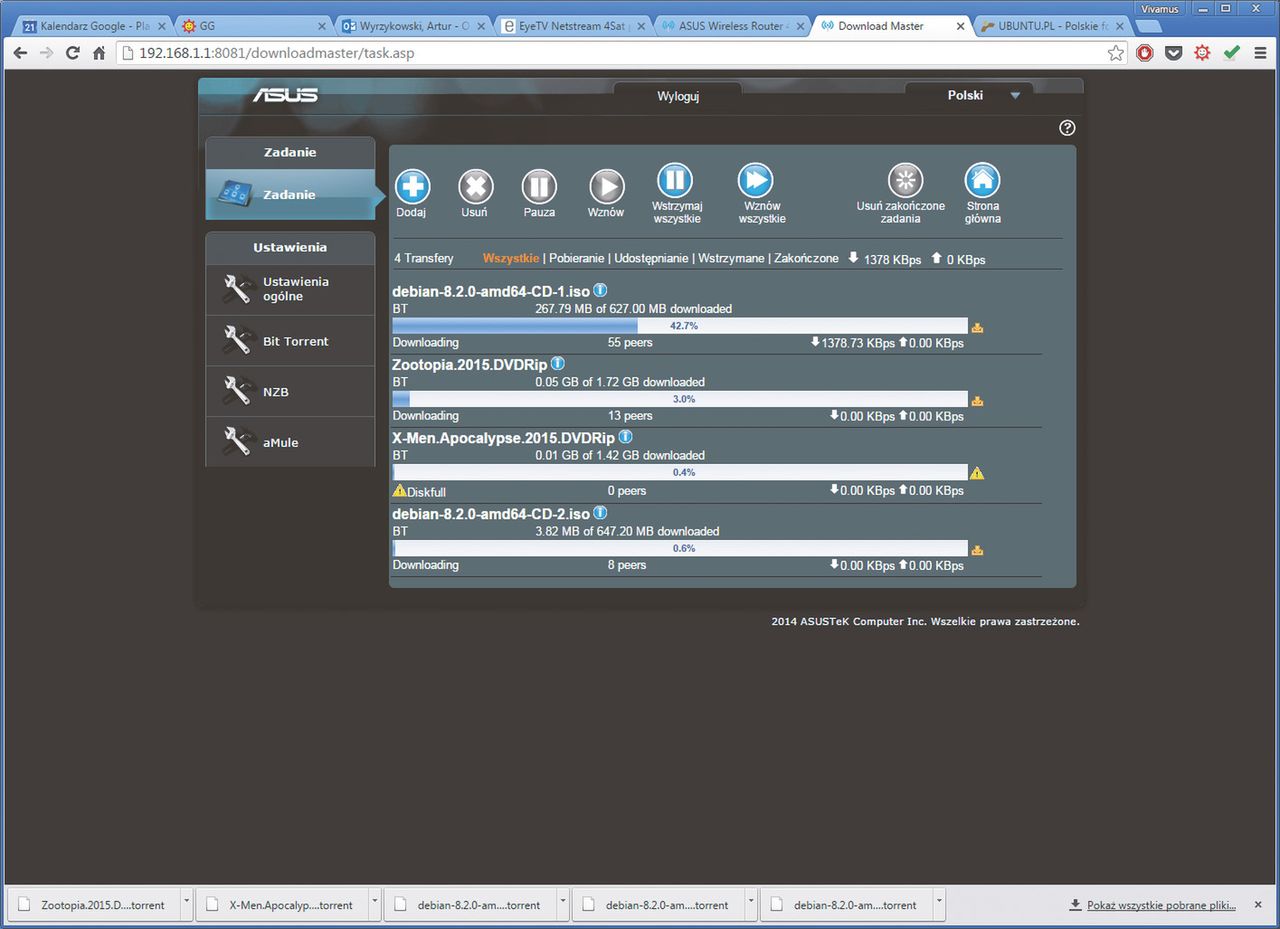Filter tasks by Wstrzymane
The image size is (1280, 929).
731,258
